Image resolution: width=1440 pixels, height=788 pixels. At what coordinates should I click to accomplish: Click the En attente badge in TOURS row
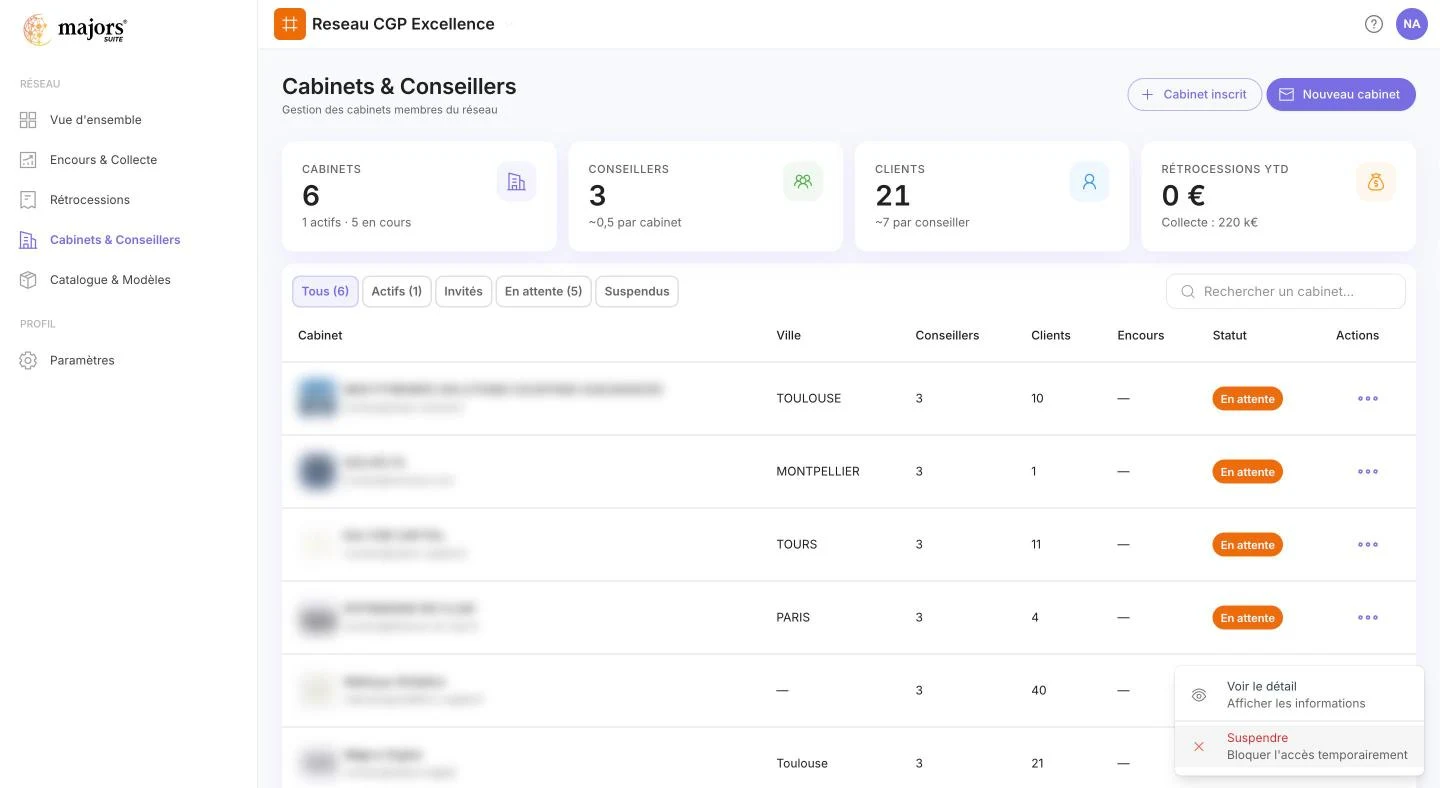(x=1247, y=545)
